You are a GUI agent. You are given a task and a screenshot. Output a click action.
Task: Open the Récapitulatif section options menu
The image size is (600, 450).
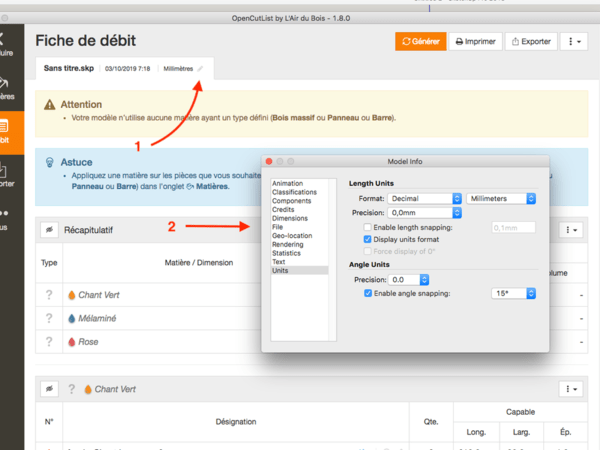(x=571, y=230)
